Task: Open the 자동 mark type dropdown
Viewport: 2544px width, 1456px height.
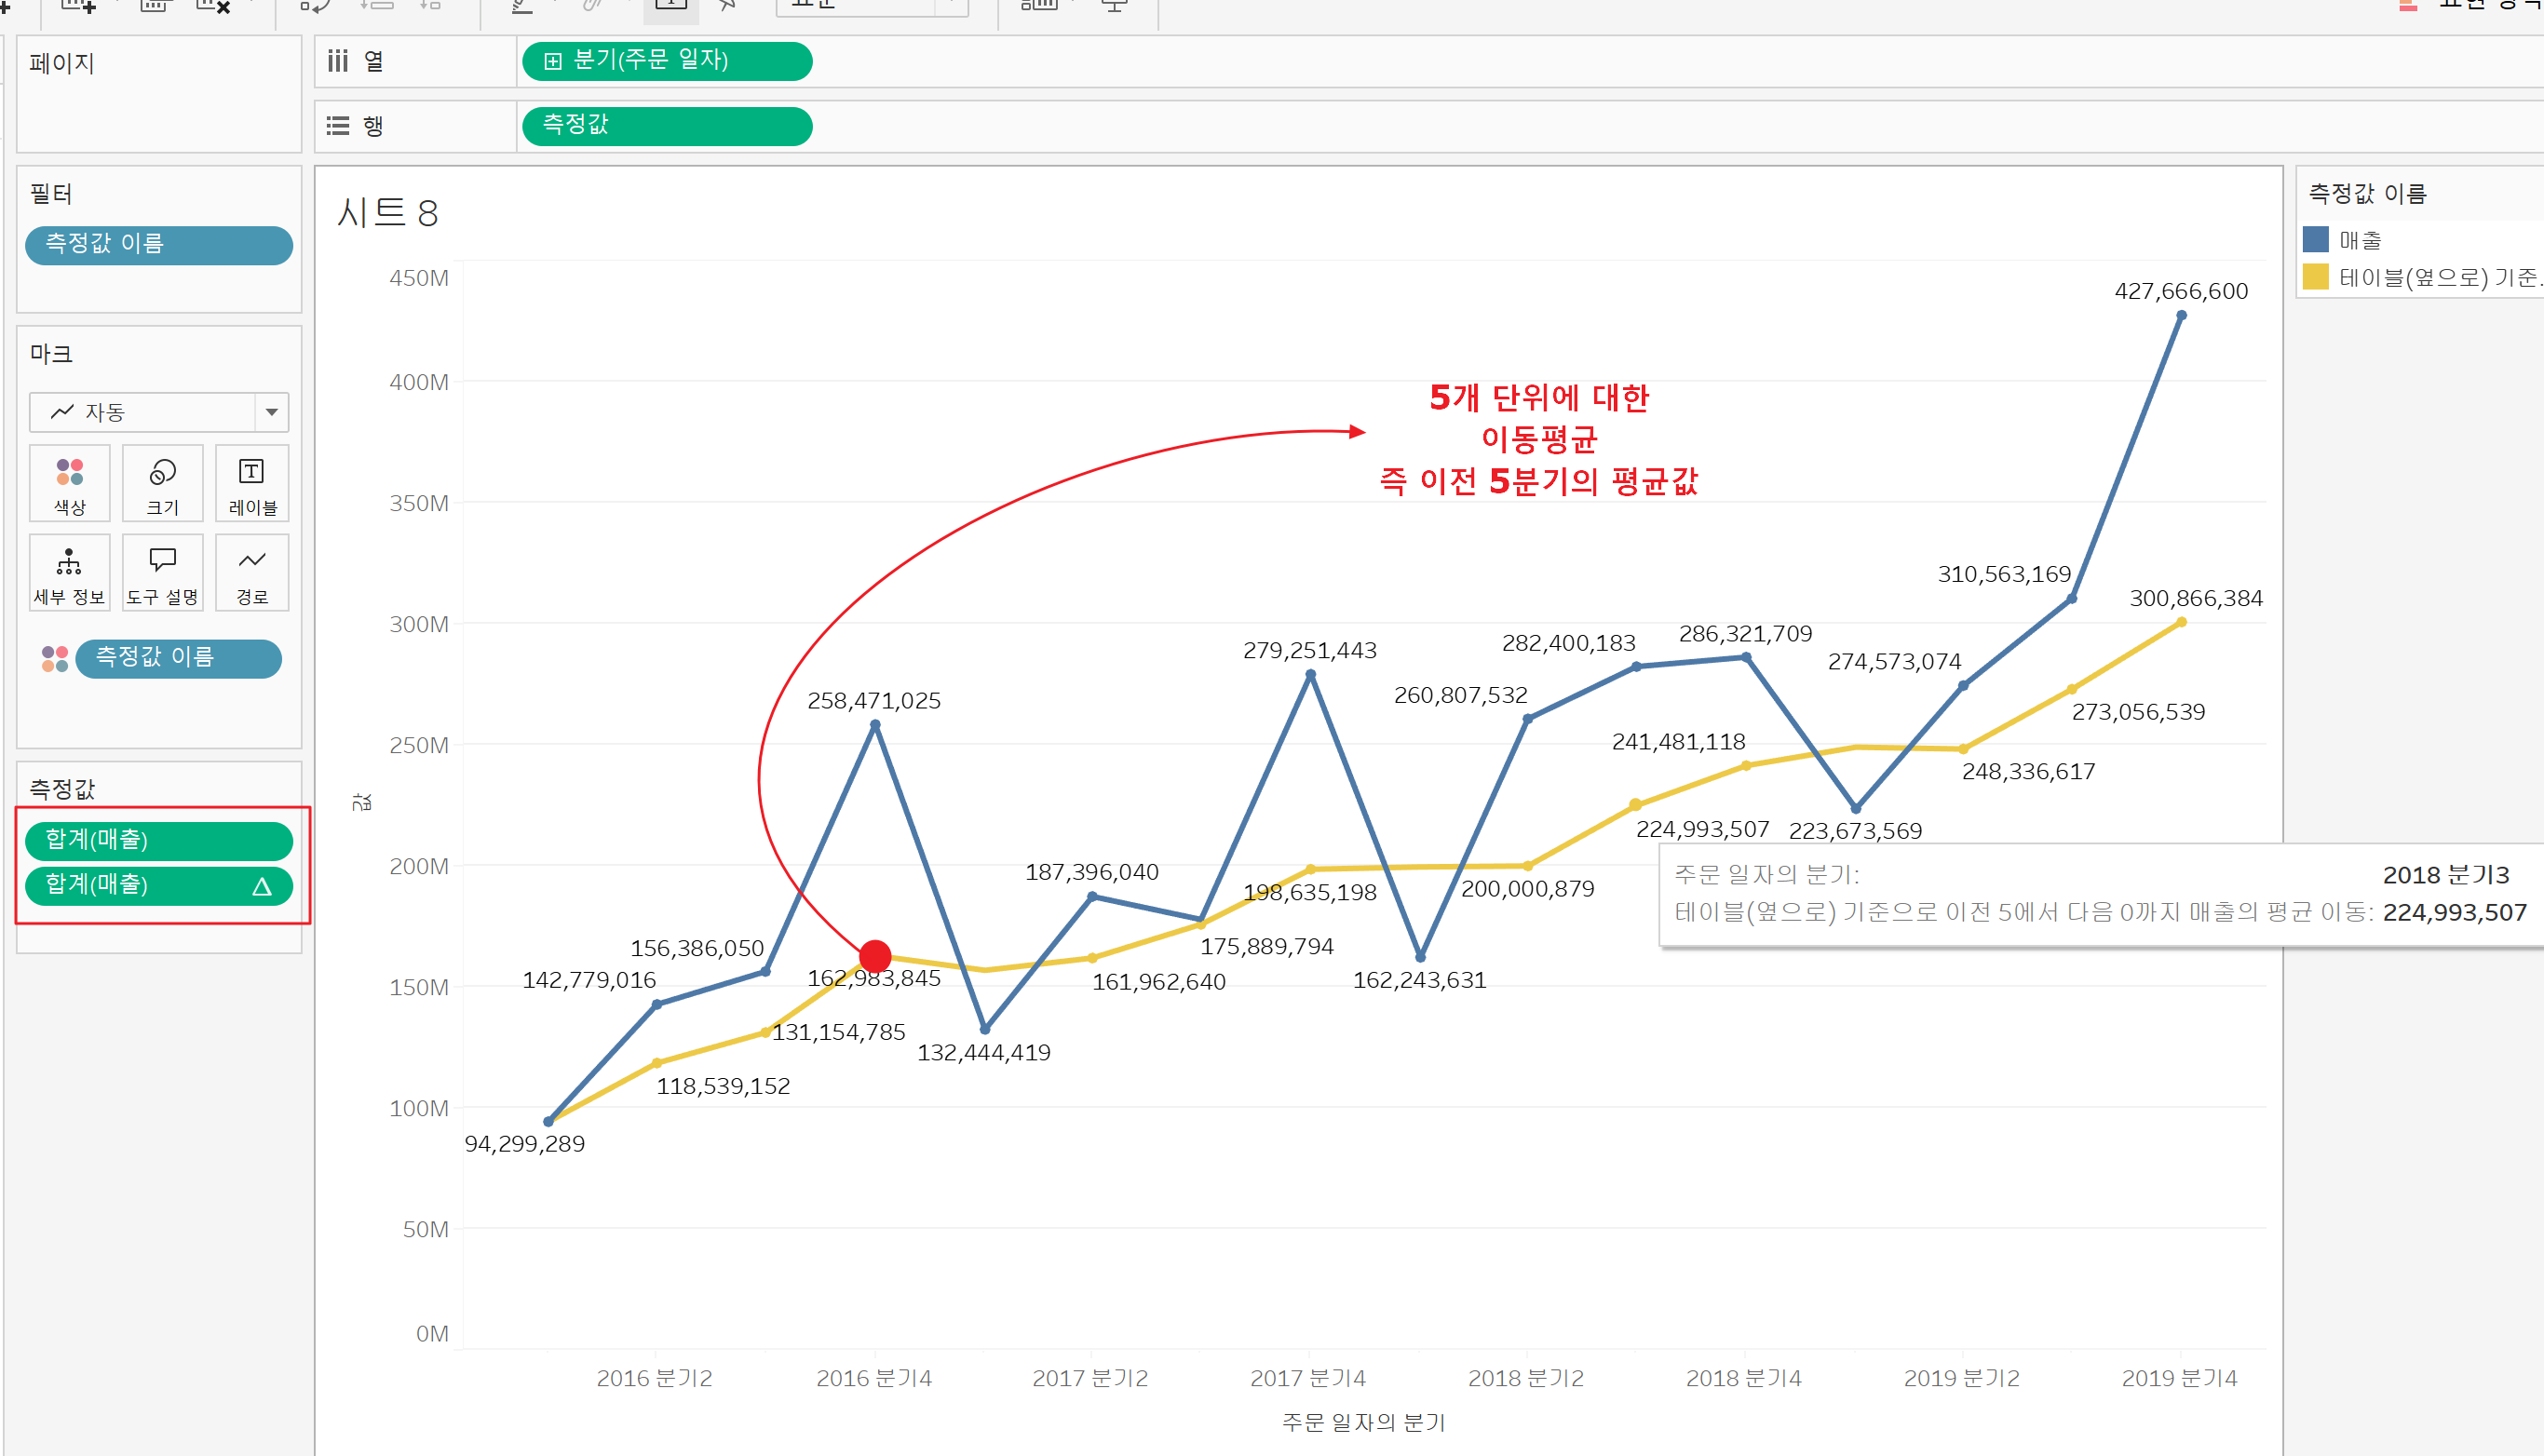Action: [158, 412]
